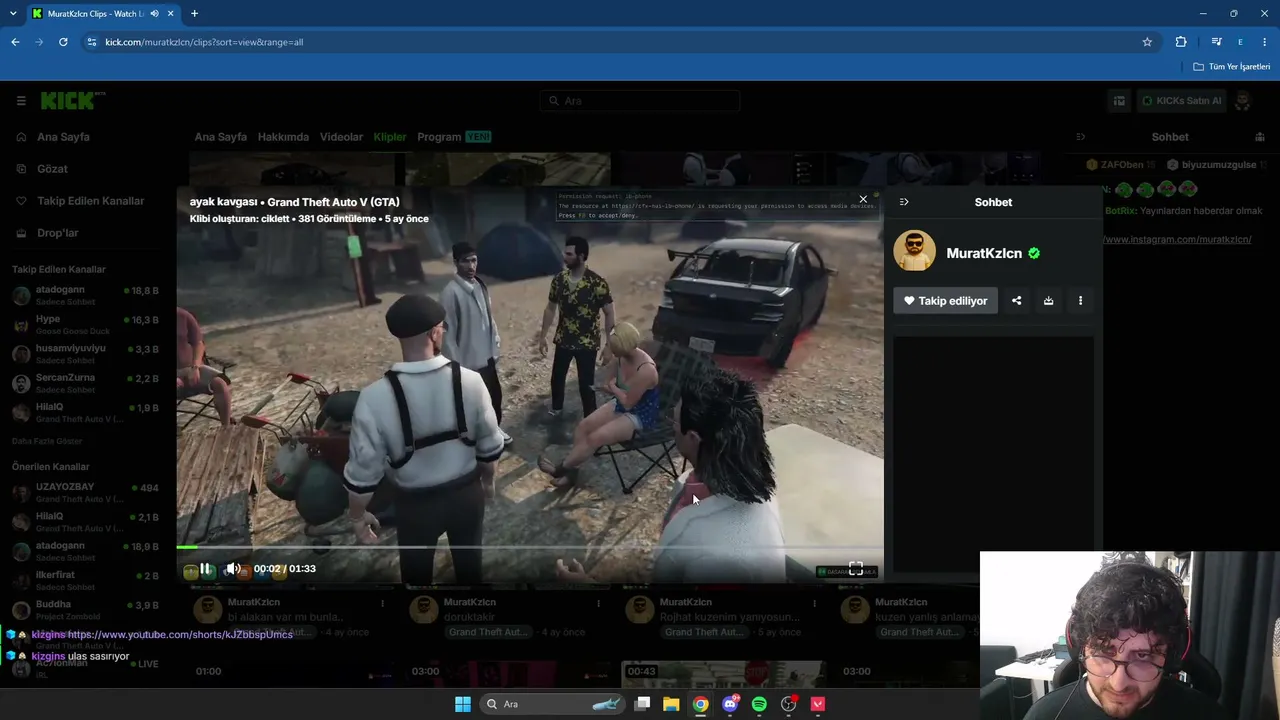Open the Hype followed channel
Image resolution: width=1280 pixels, height=720 pixels.
[85, 324]
